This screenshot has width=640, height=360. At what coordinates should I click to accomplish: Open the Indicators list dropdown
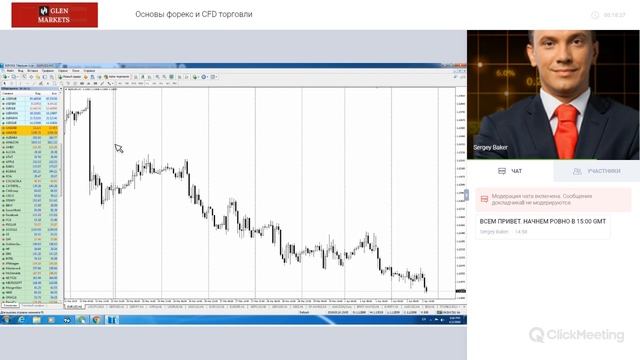pyautogui.click(x=195, y=77)
